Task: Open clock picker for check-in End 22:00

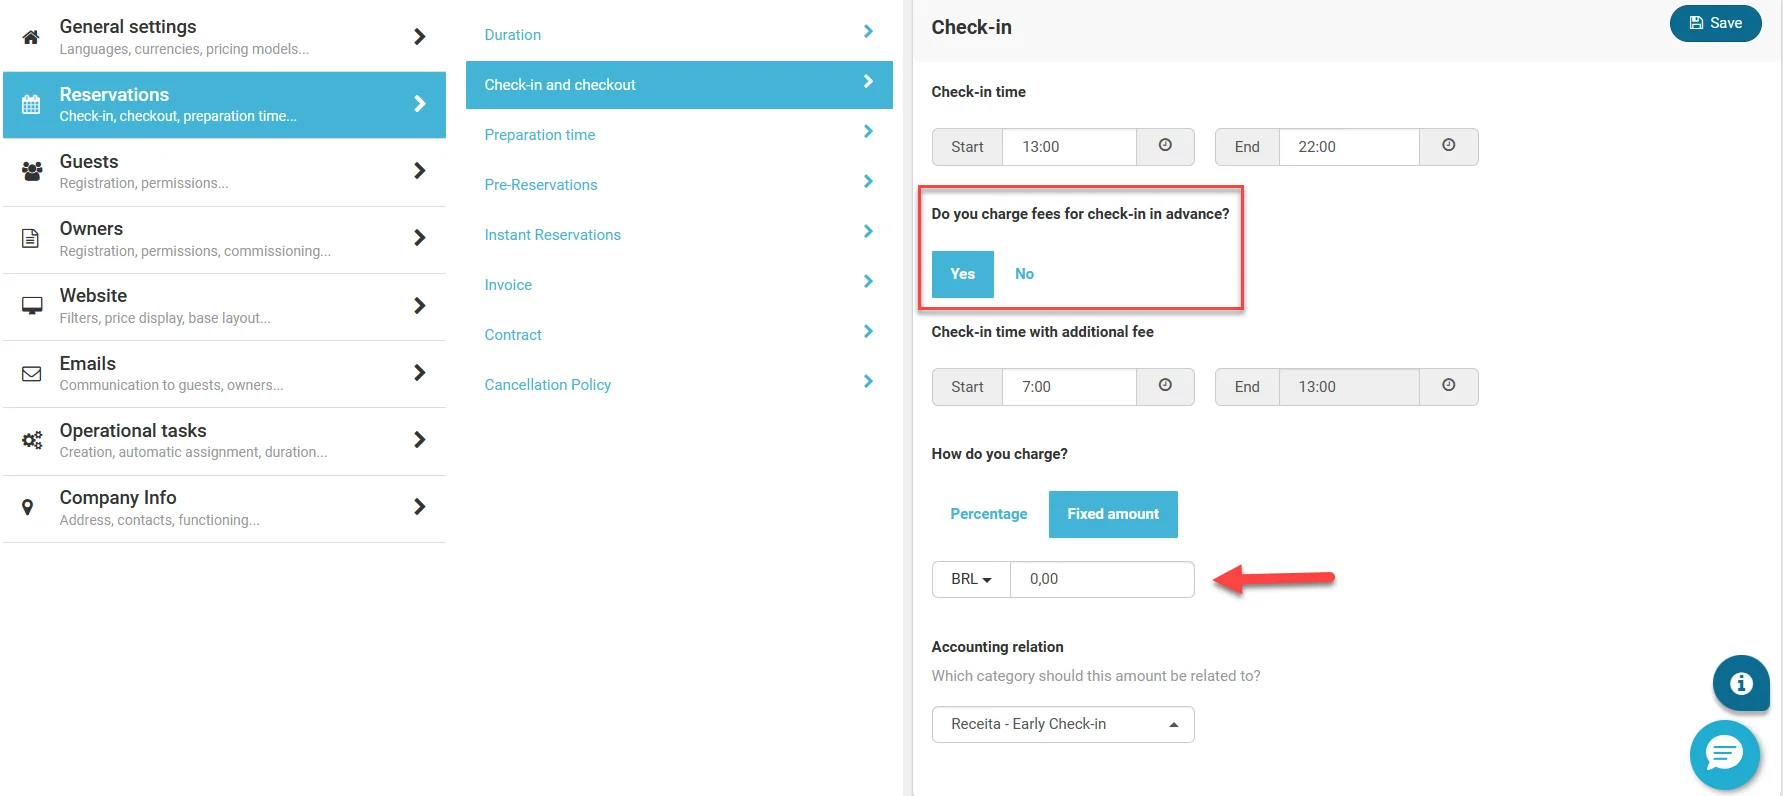Action: pyautogui.click(x=1448, y=146)
